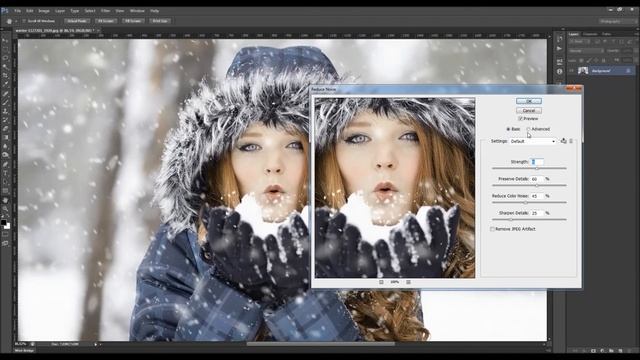The height and width of the screenshot is (360, 640).
Task: Select the Basic radio option
Action: pos(508,129)
